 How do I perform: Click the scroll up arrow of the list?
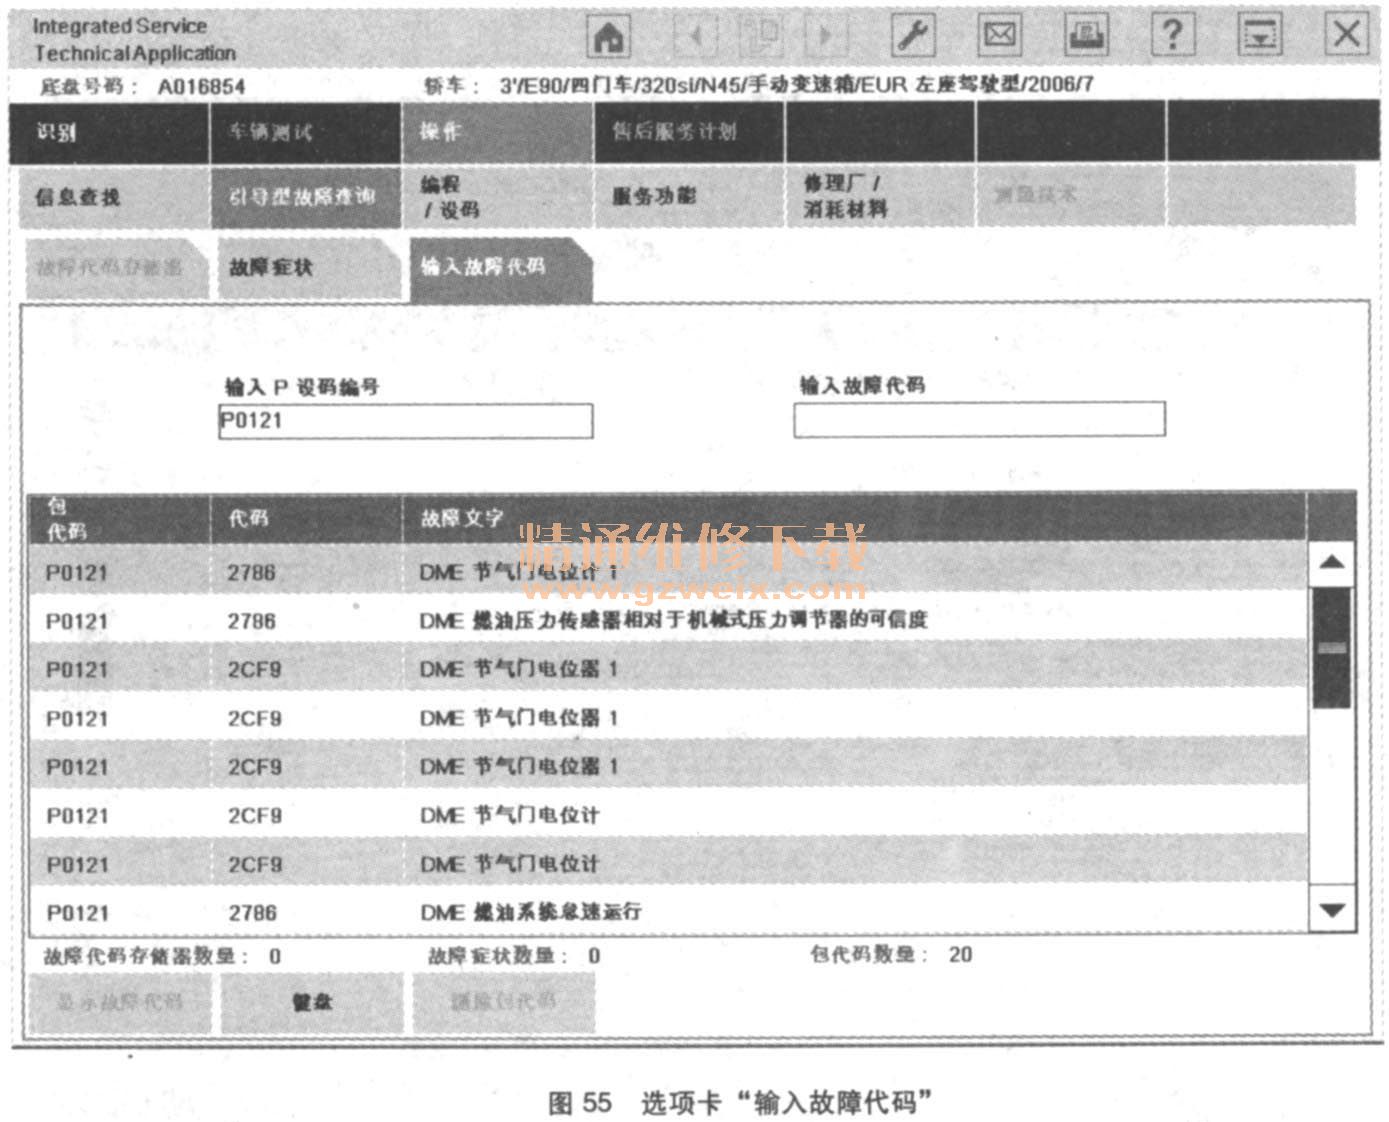(1332, 564)
